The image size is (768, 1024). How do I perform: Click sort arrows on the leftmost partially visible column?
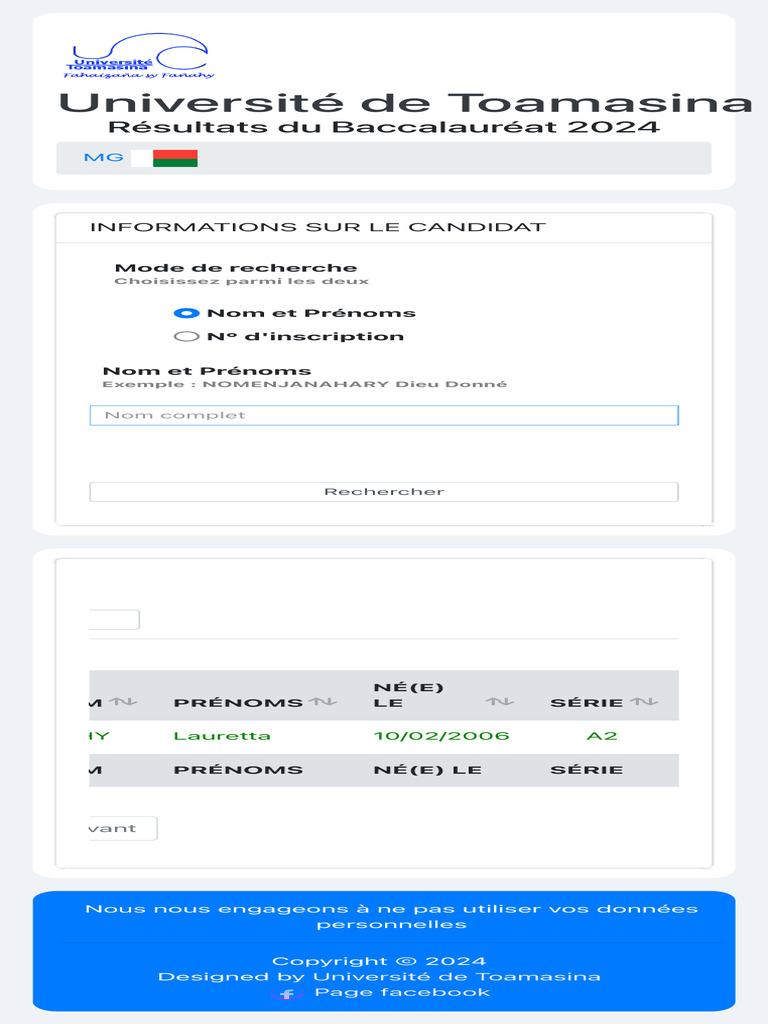(123, 702)
